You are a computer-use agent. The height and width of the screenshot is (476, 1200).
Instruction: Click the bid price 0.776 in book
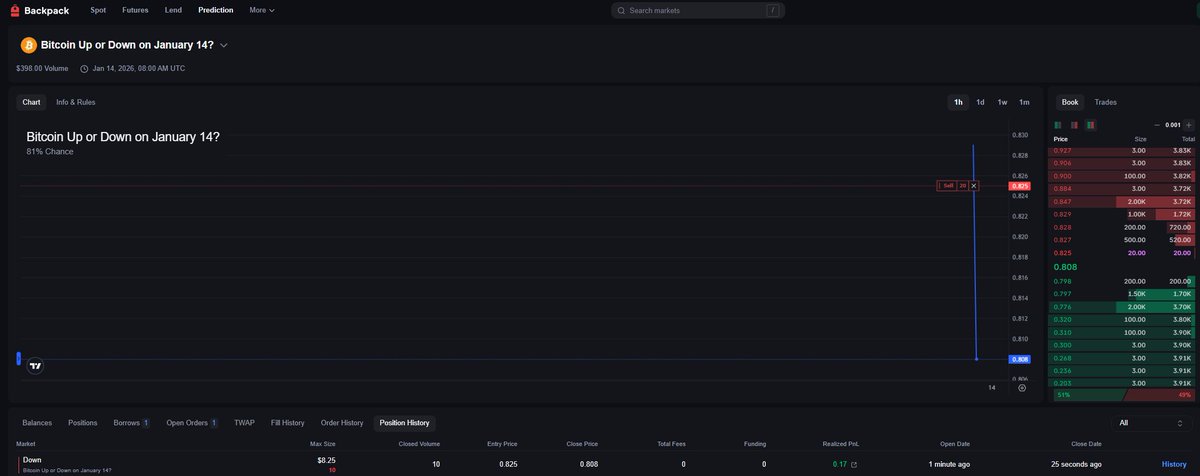[x=1062, y=307]
